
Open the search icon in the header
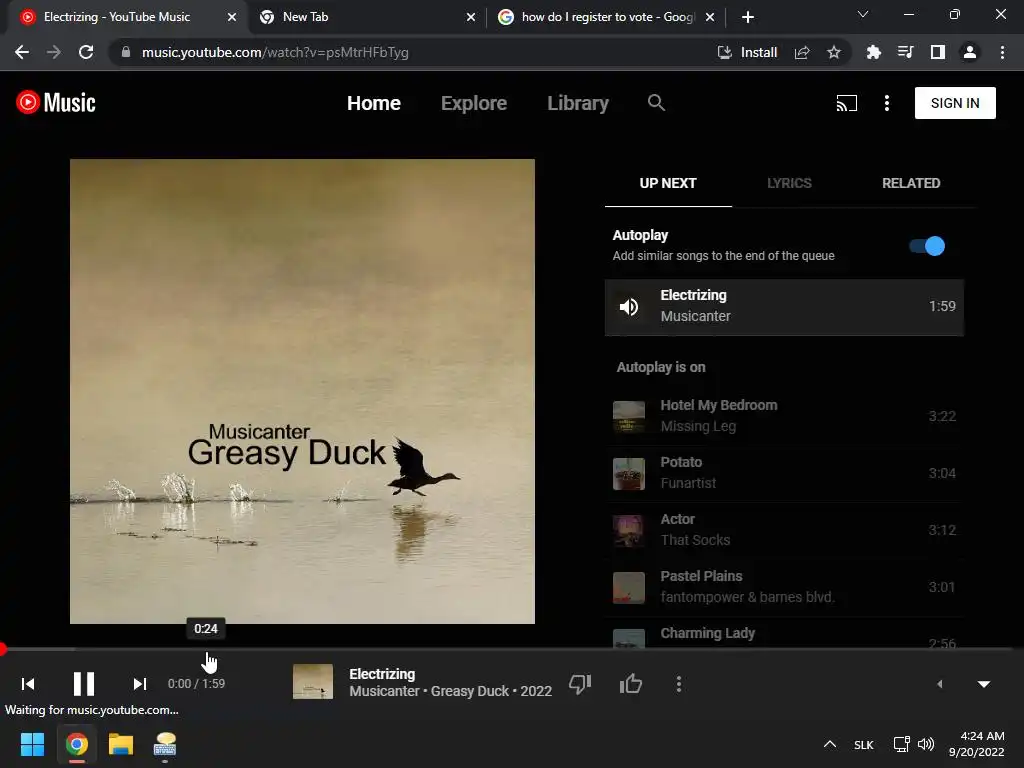tap(656, 103)
